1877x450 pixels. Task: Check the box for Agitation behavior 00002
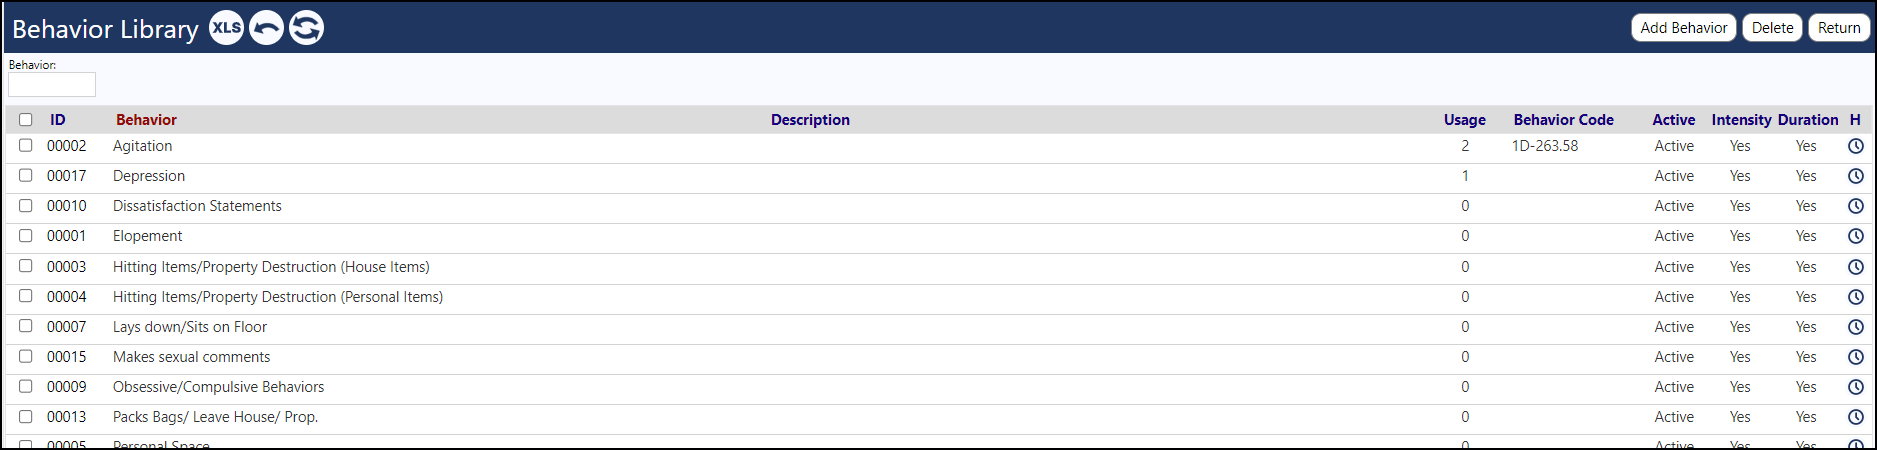click(26, 145)
